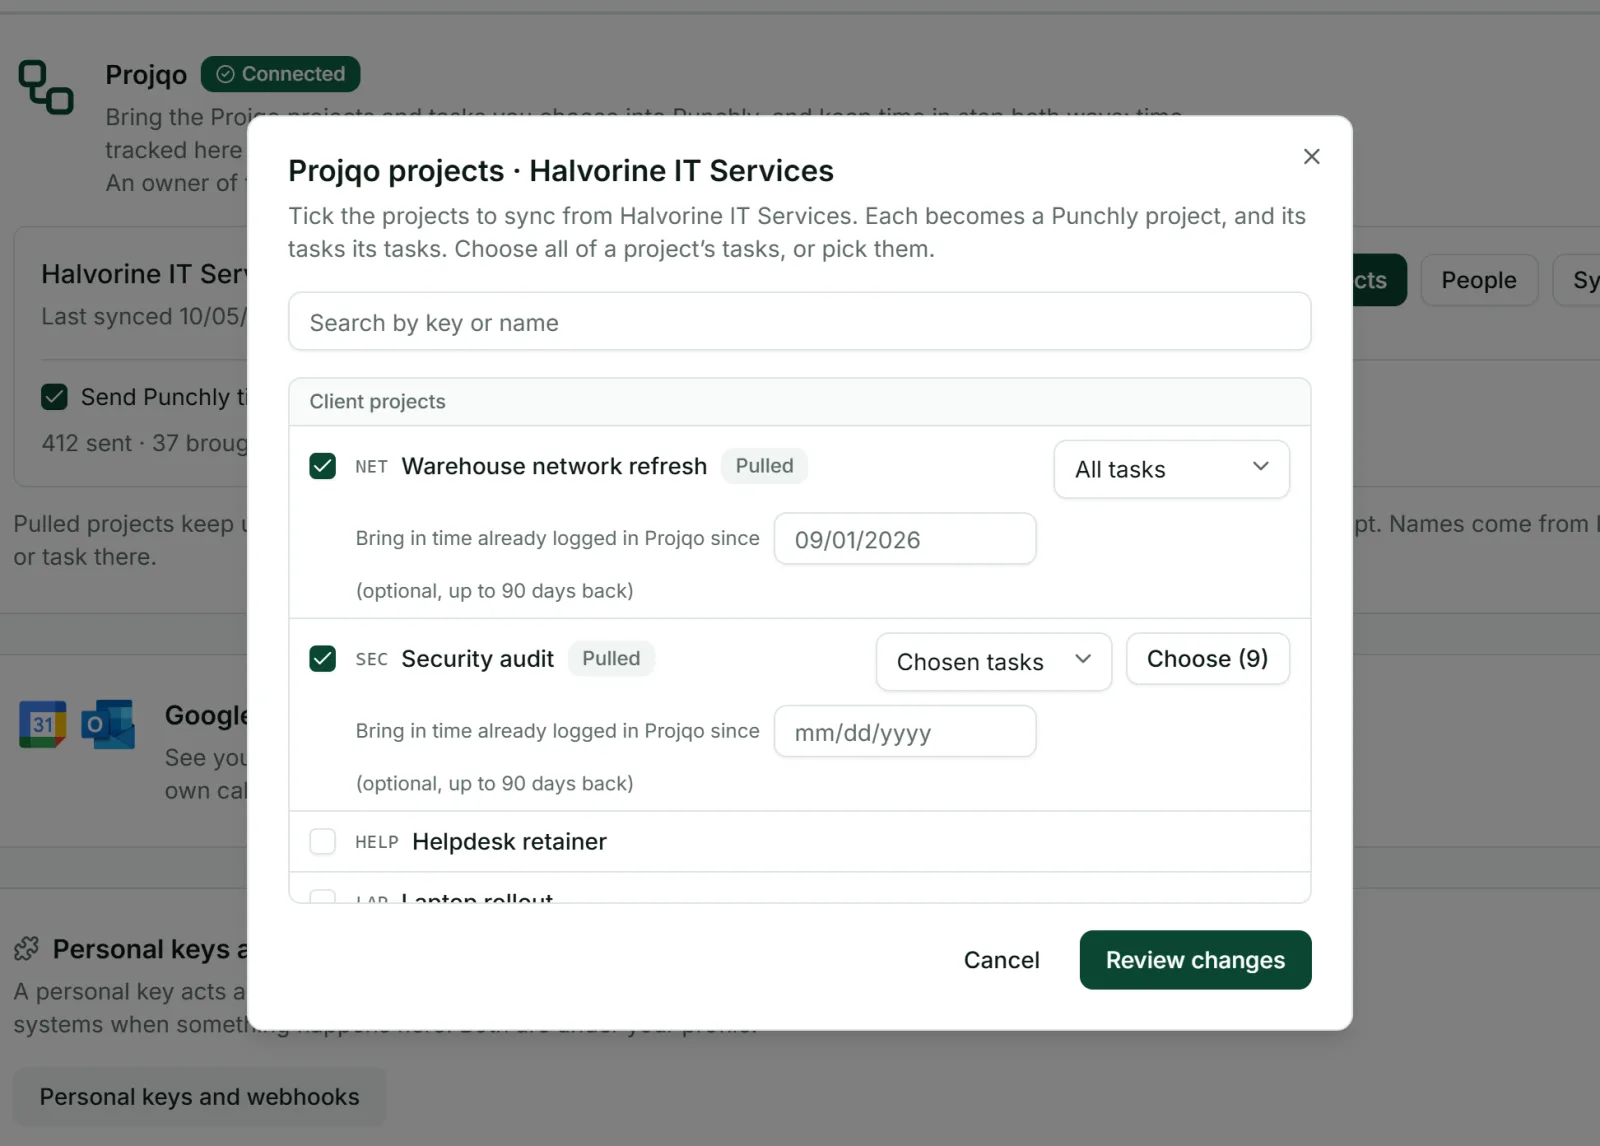1600x1146 pixels.
Task: Click the Security audit project name
Action: coord(477,659)
